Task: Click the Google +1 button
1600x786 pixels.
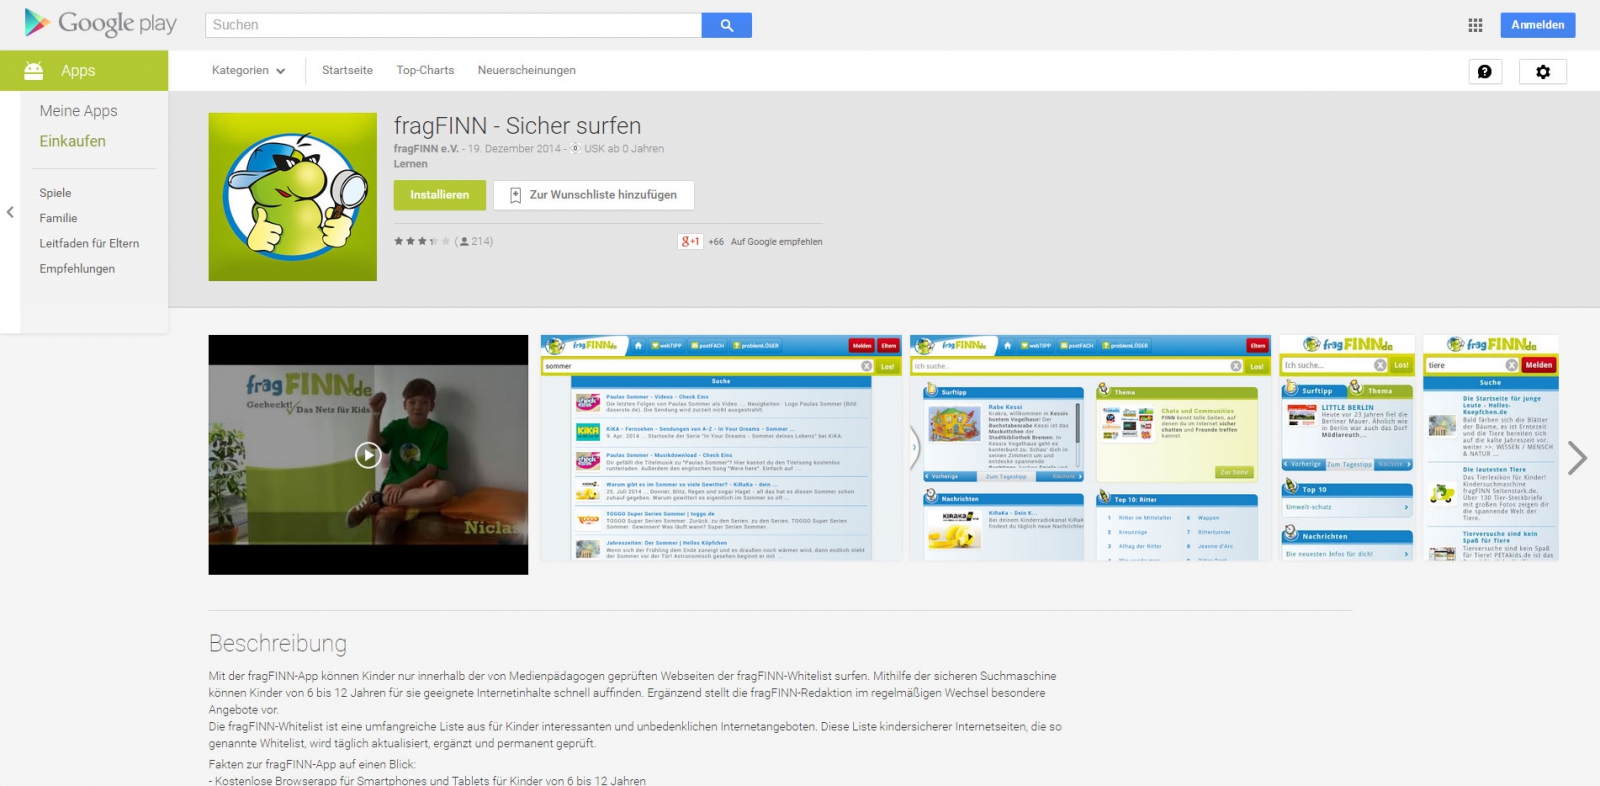Action: [x=690, y=241]
